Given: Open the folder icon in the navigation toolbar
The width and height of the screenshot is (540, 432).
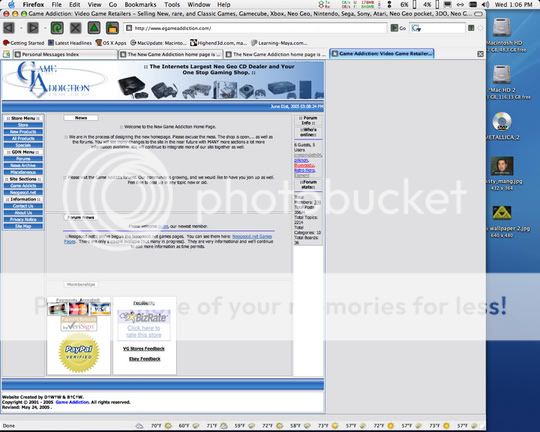Looking at the screenshot, I should click(x=112, y=28).
